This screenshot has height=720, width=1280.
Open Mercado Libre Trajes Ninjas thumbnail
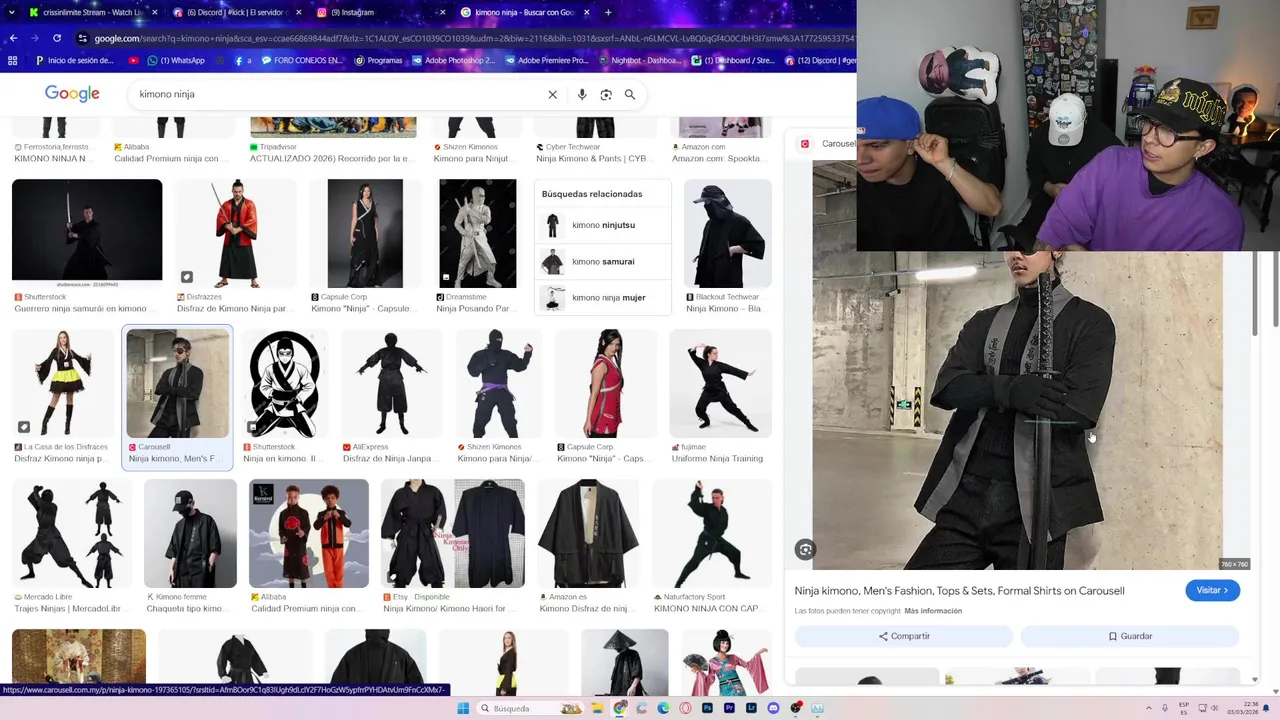tap(71, 533)
